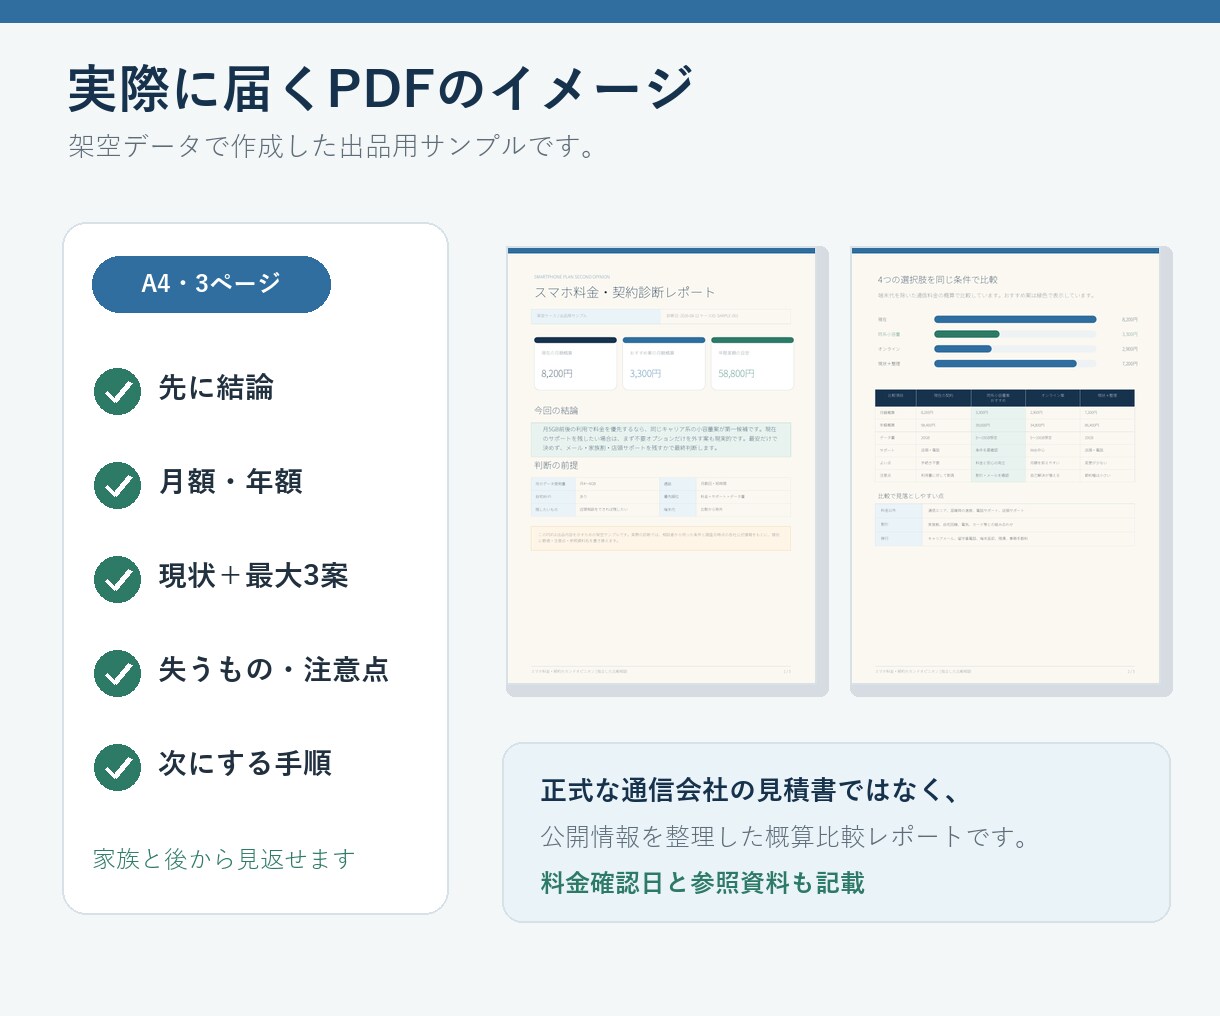The width and height of the screenshot is (1220, 1016).
Task: Click the checkmark icon beside 先に結論
Action: tap(117, 391)
